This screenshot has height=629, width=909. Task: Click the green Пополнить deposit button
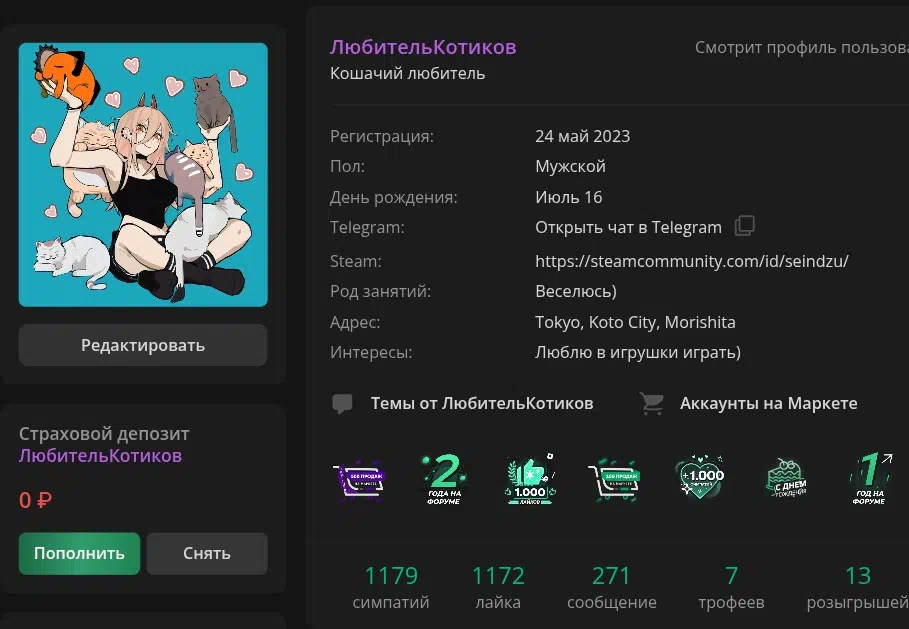tap(79, 553)
